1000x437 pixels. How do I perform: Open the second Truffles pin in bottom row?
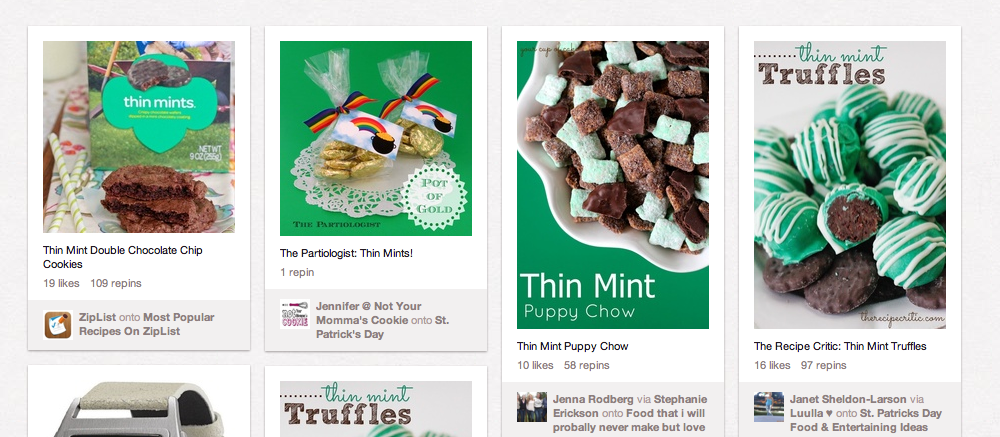point(376,409)
